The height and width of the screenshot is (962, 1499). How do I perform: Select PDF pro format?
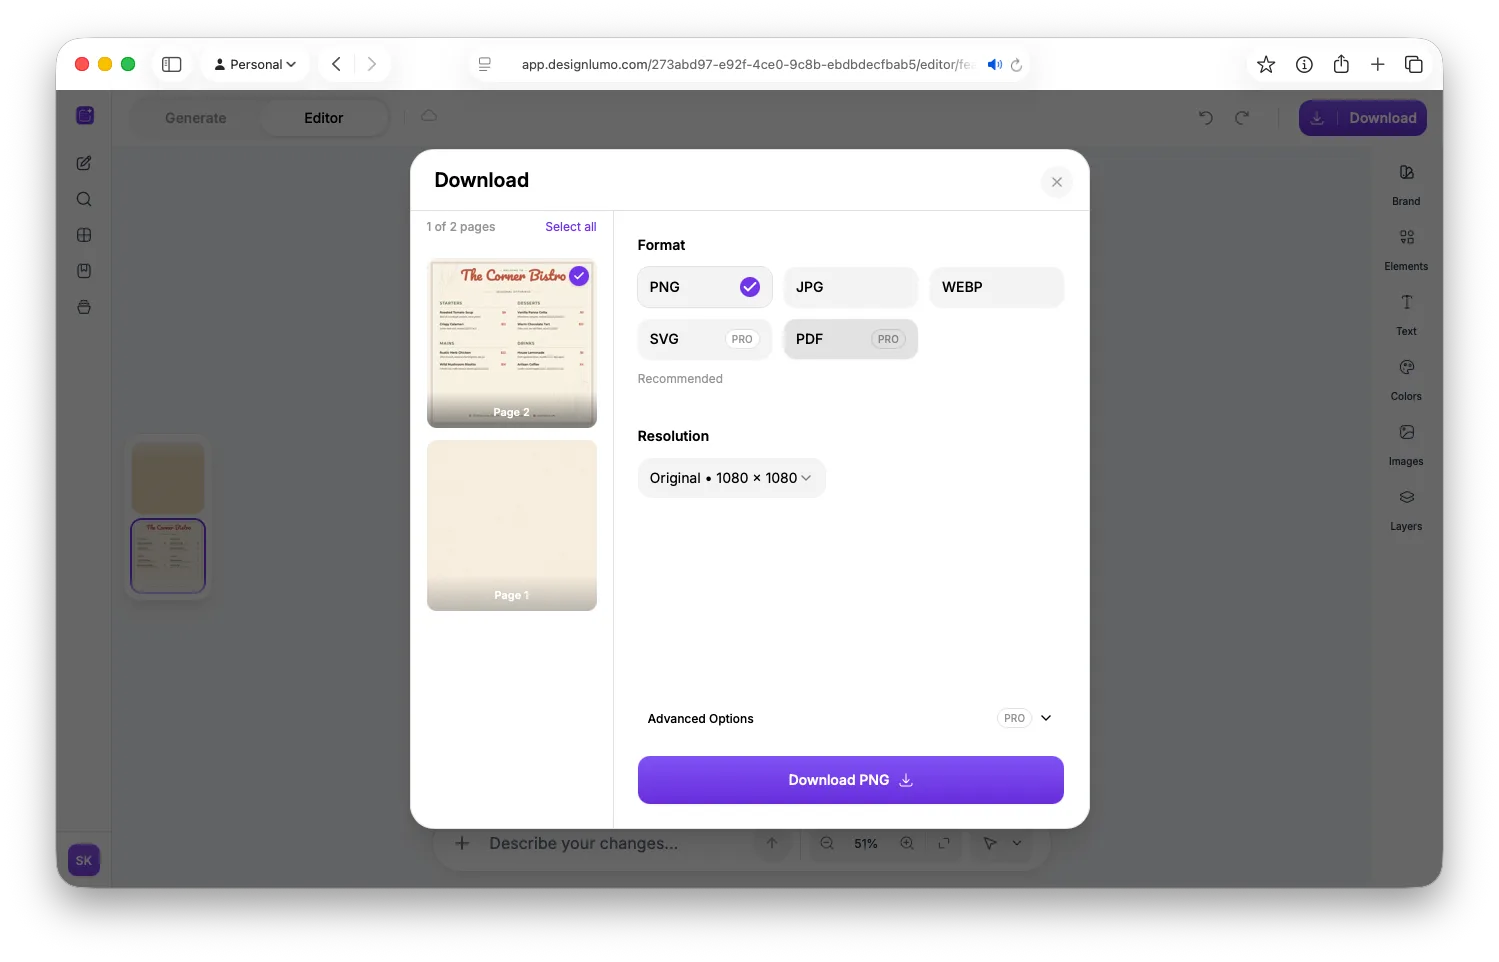tap(850, 339)
